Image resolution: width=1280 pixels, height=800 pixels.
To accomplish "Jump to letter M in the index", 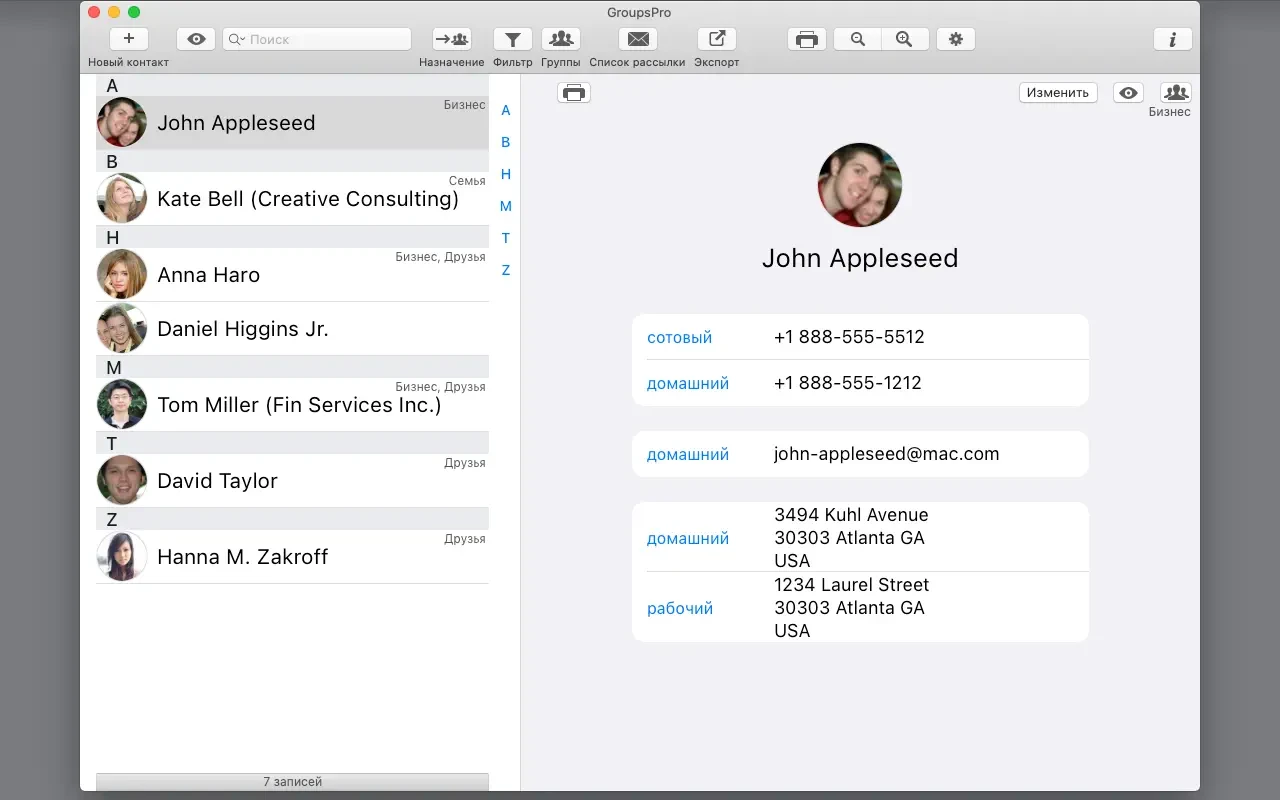I will coord(505,206).
